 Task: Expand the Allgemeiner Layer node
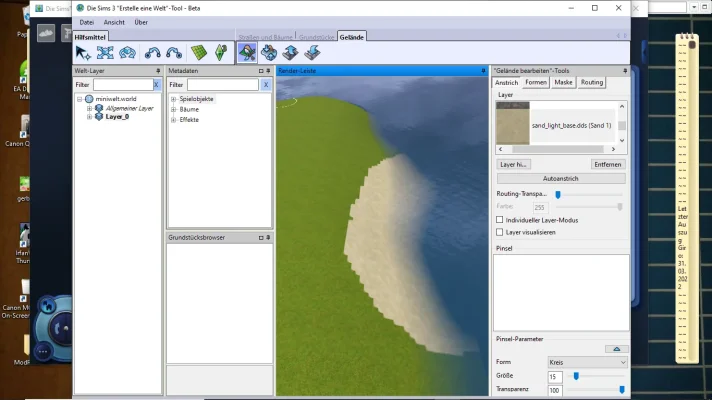[89, 108]
